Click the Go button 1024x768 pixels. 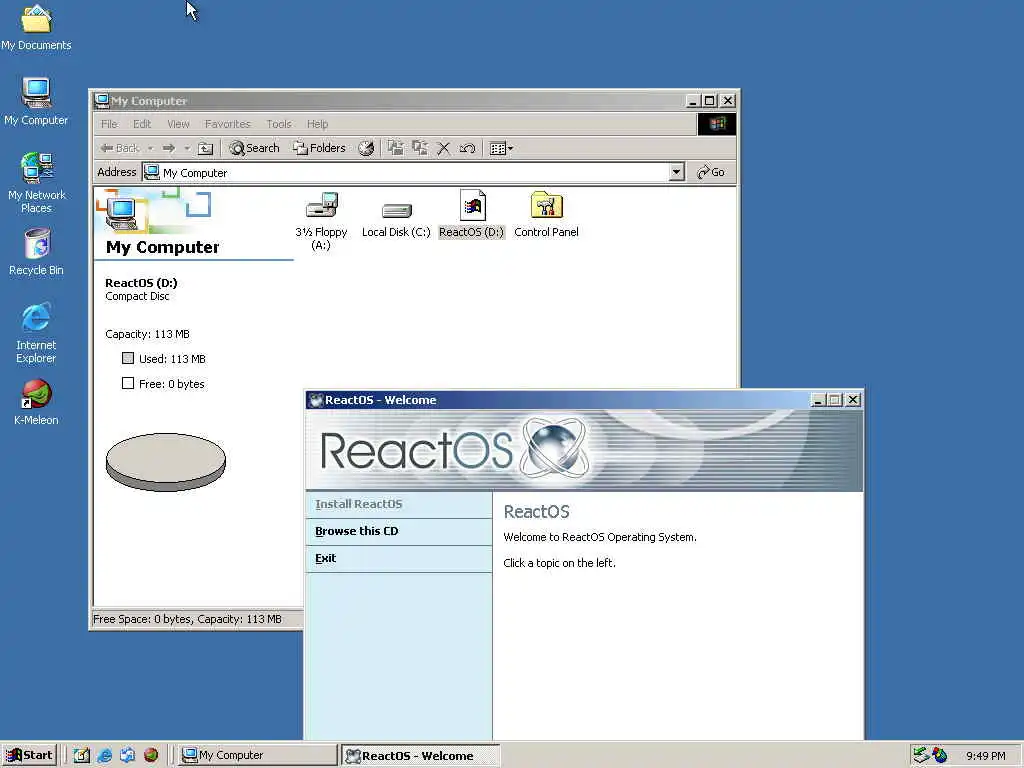[711, 172]
